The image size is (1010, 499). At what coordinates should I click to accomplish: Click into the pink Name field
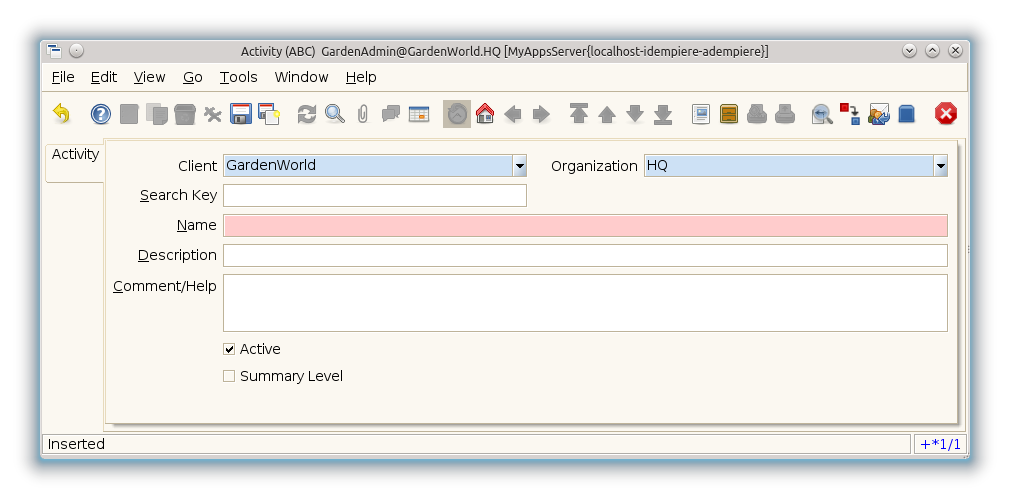585,226
